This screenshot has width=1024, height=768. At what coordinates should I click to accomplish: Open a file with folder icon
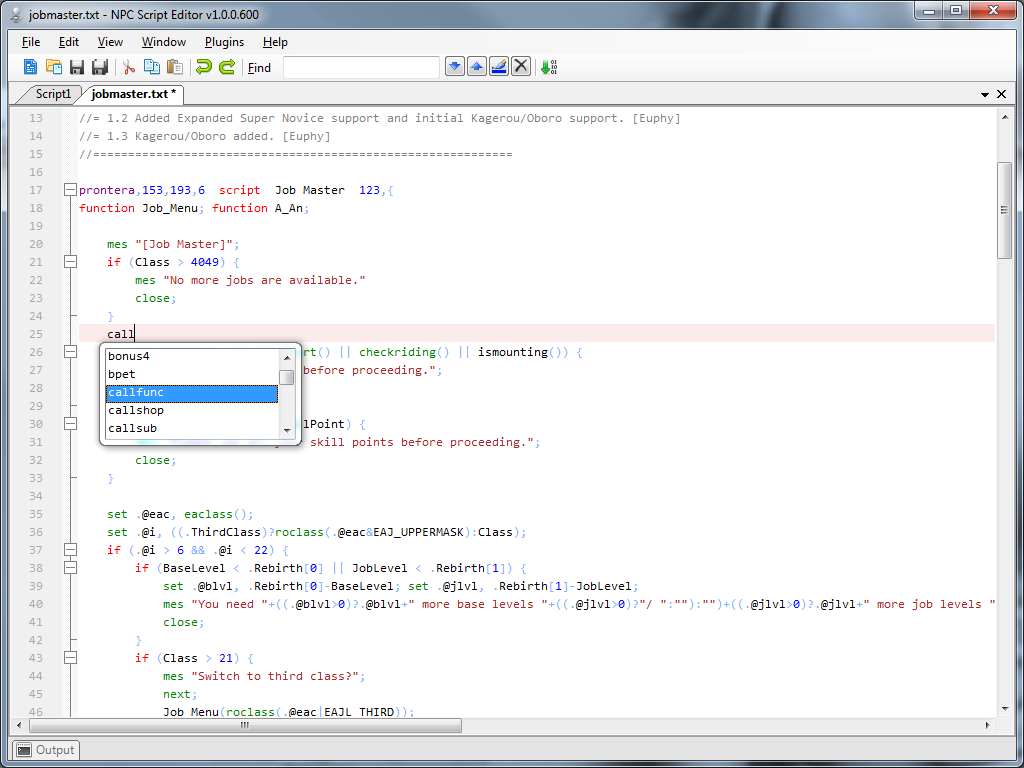tap(54, 67)
